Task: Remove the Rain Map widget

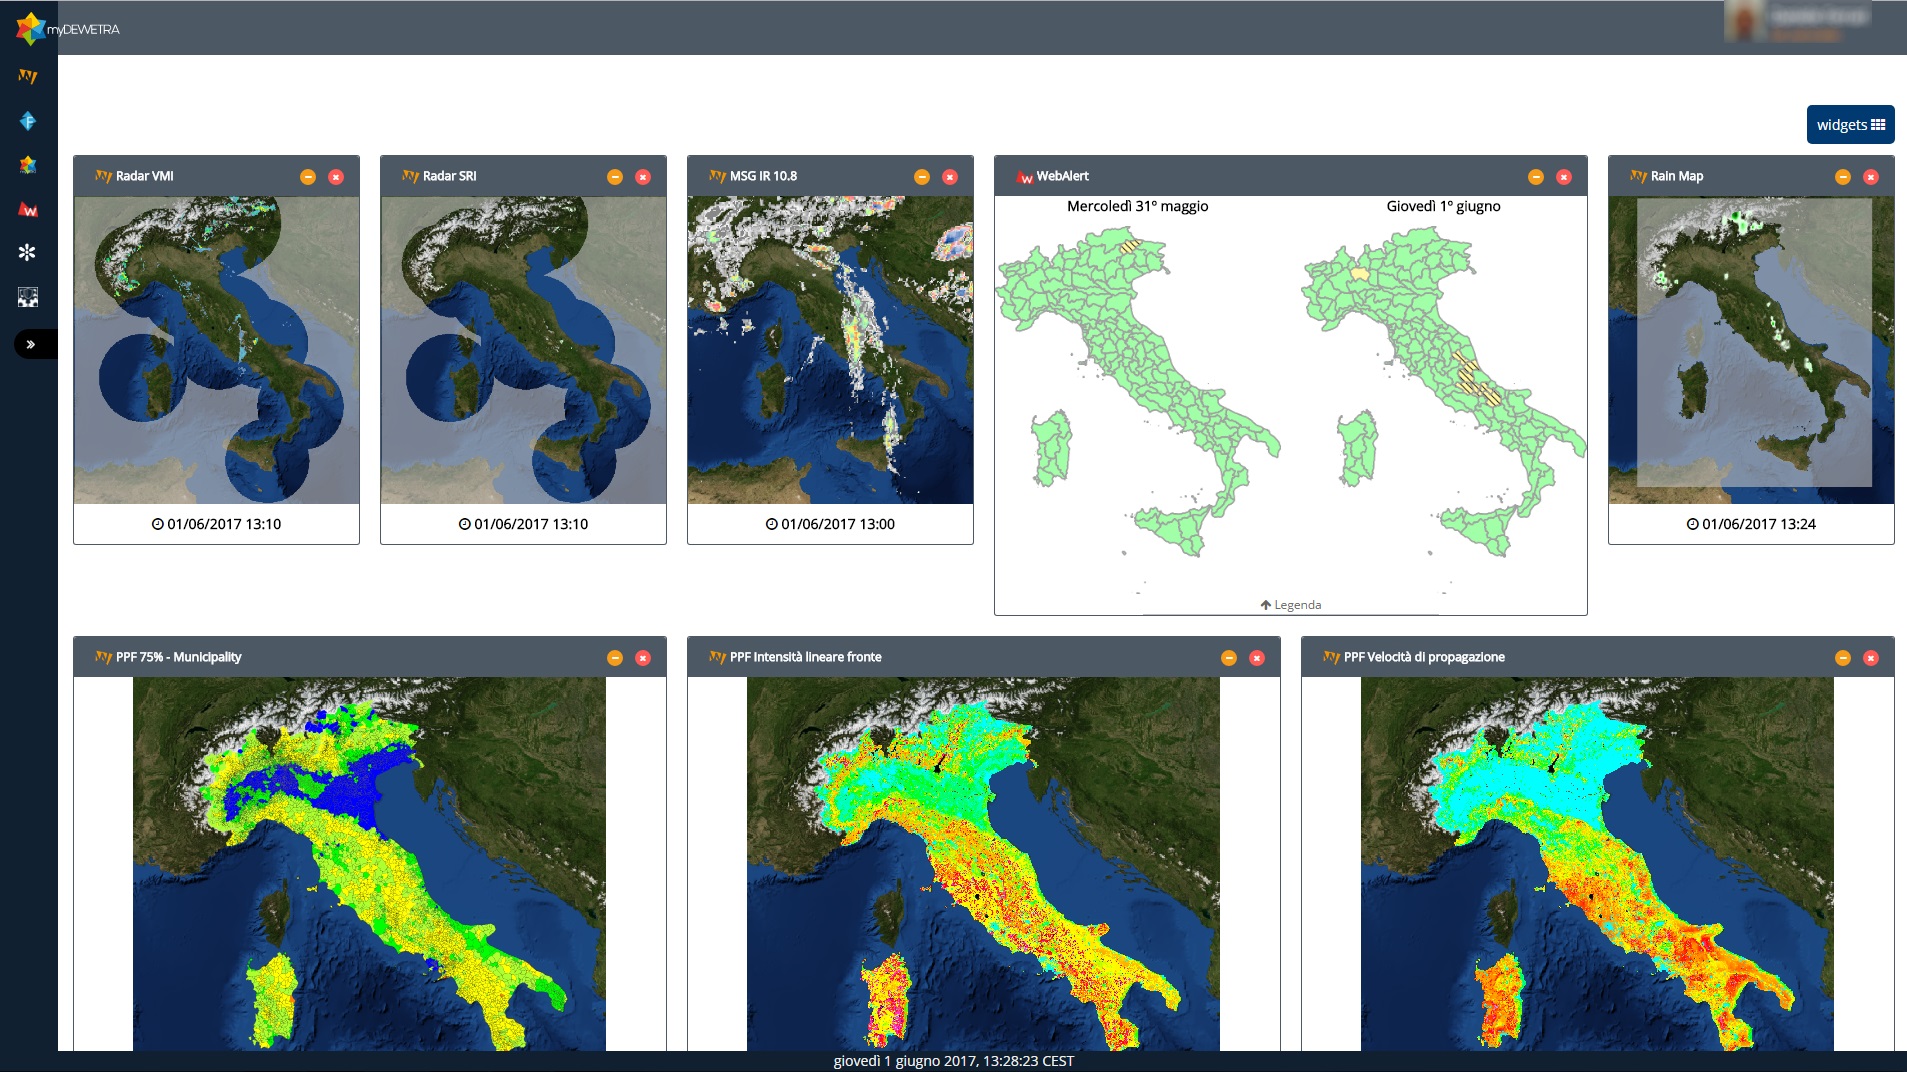Action: (1871, 177)
